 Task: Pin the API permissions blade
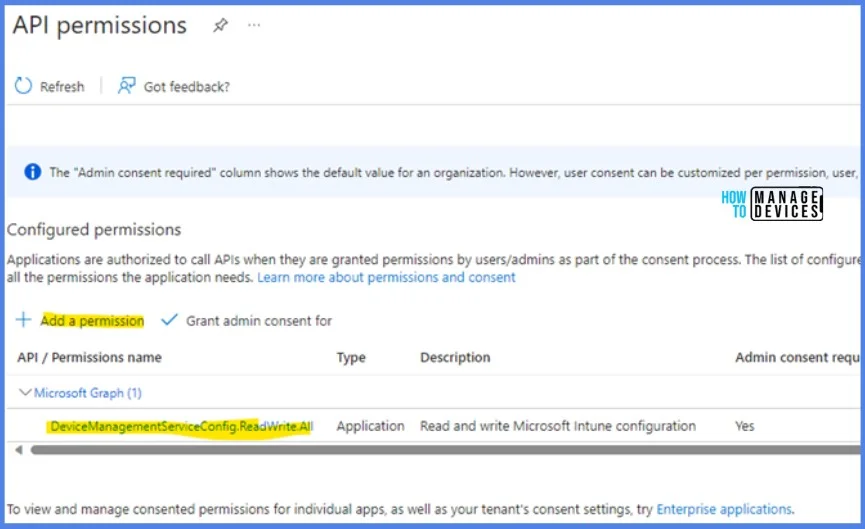click(220, 25)
